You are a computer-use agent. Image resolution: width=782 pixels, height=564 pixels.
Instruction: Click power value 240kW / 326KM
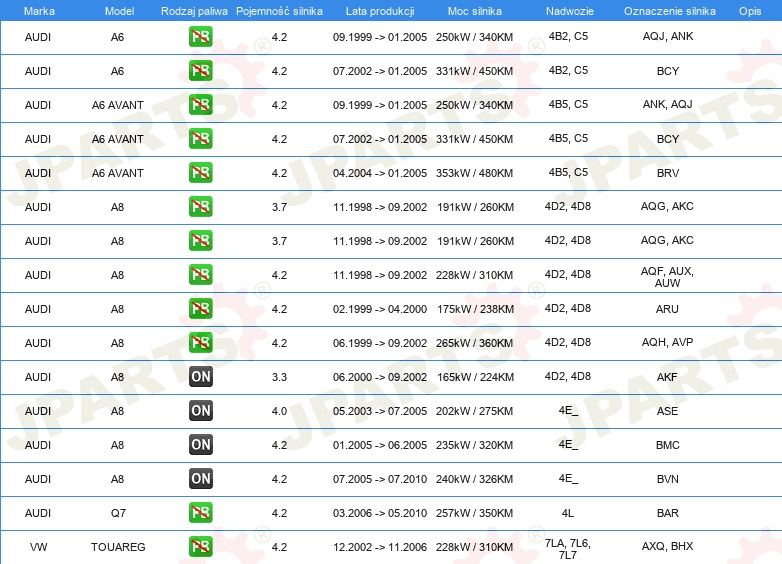tap(474, 479)
